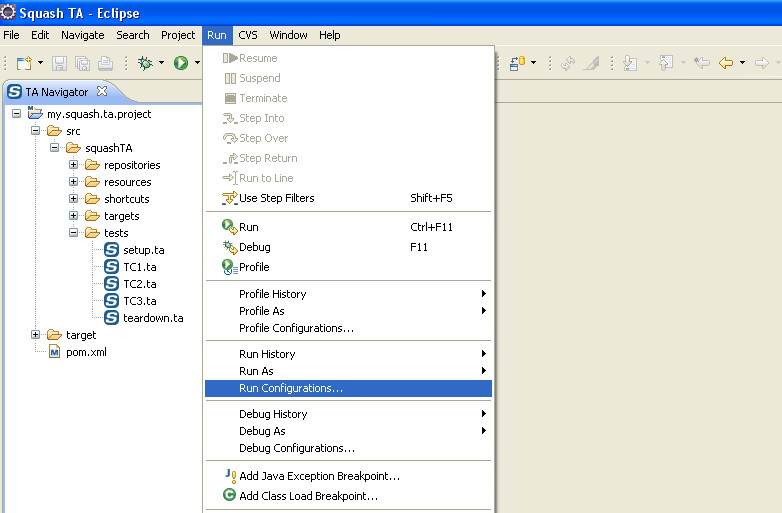Image resolution: width=782 pixels, height=513 pixels.
Task: Select the TC1.ta file icon
Action: [111, 267]
